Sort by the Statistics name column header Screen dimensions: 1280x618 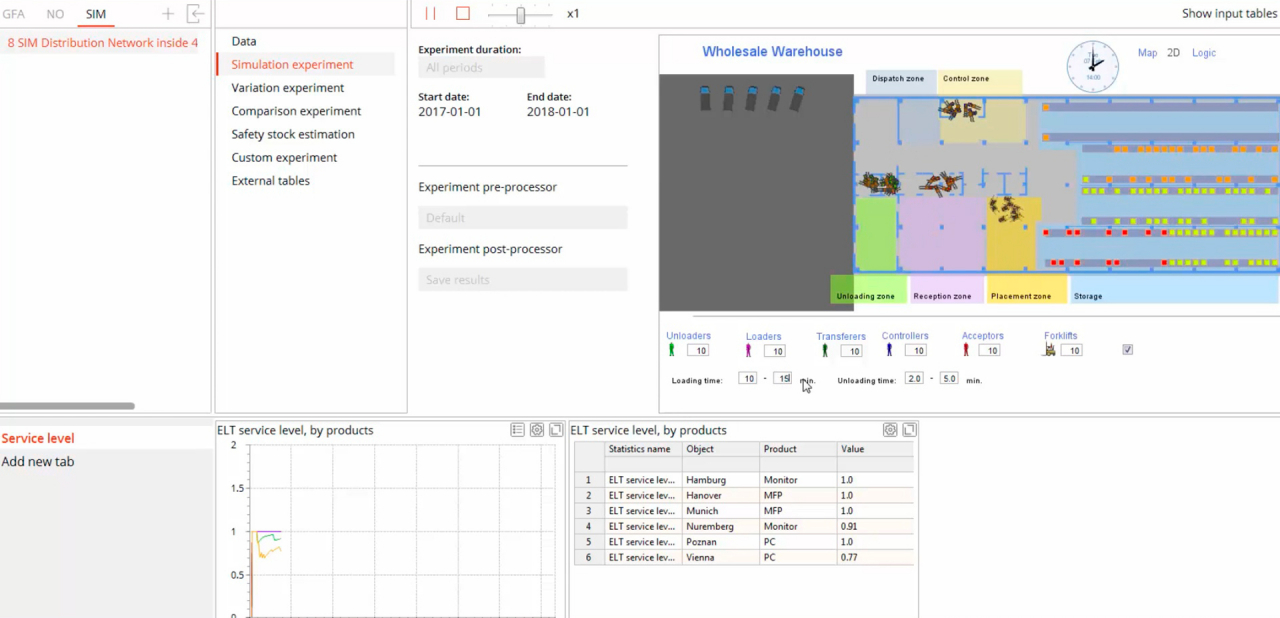point(643,450)
